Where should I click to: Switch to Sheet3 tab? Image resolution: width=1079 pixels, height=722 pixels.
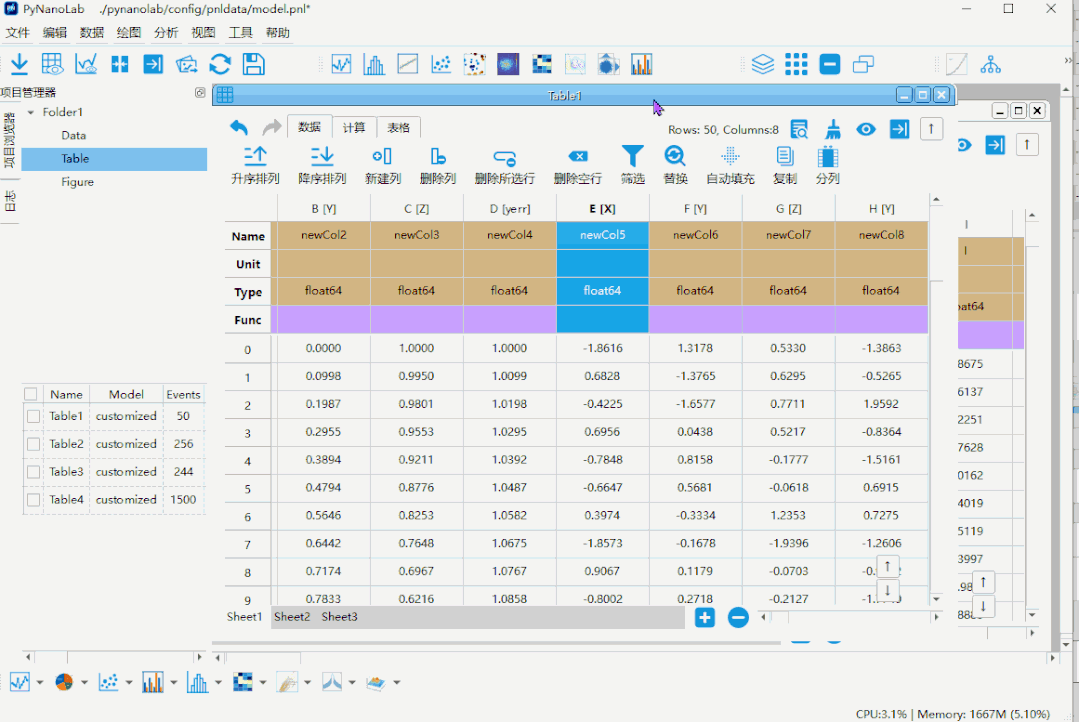coord(339,617)
